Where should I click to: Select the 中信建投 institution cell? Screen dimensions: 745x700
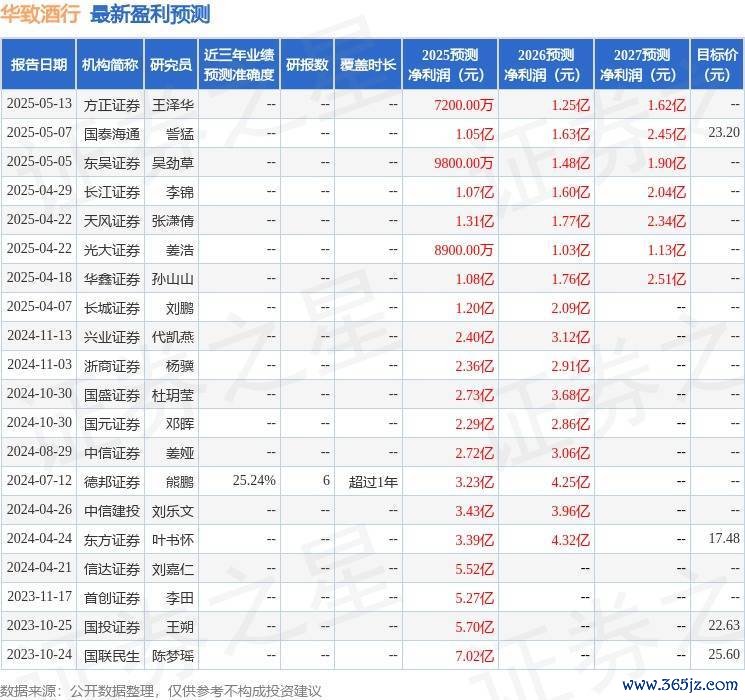click(x=112, y=511)
